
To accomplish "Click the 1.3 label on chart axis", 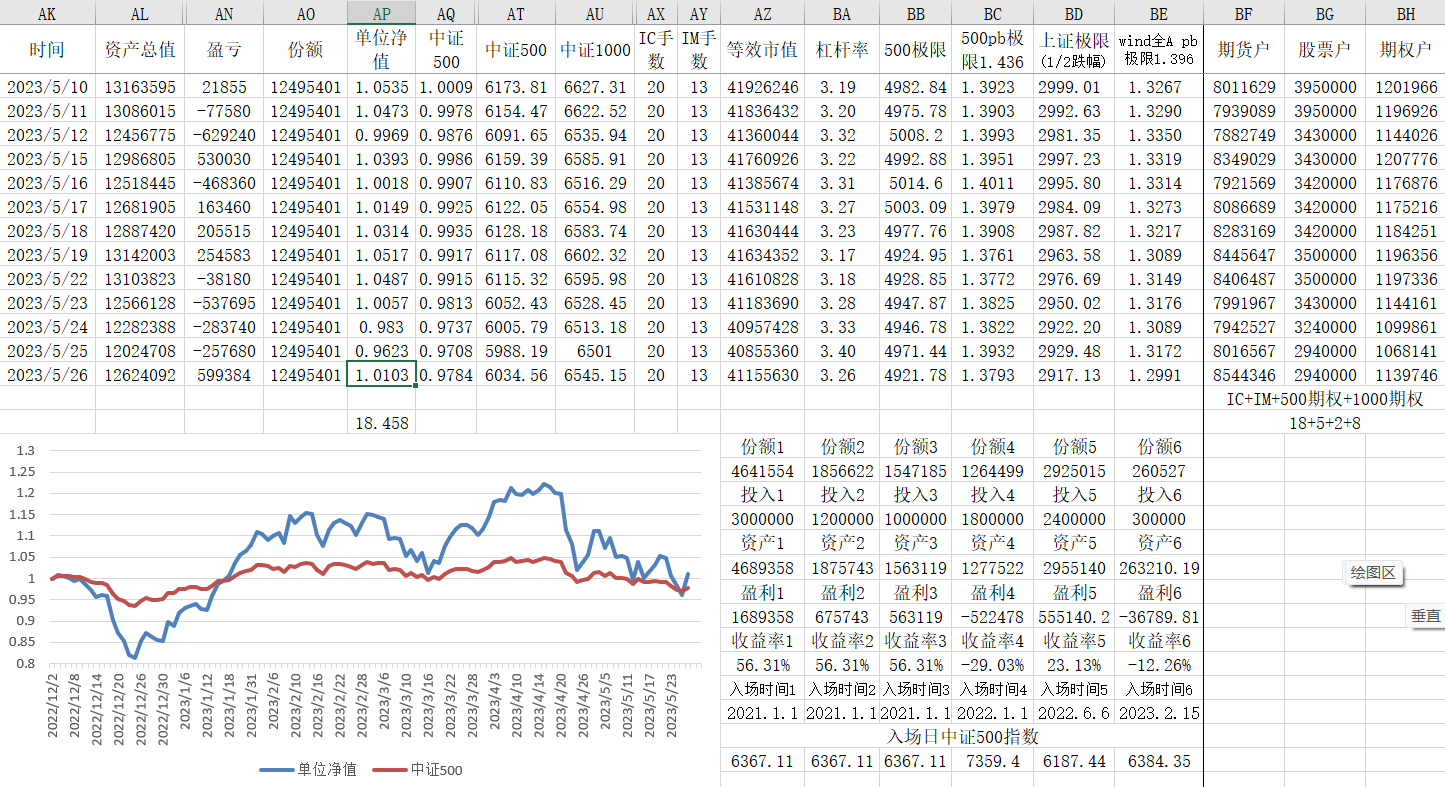I will tap(25, 450).
